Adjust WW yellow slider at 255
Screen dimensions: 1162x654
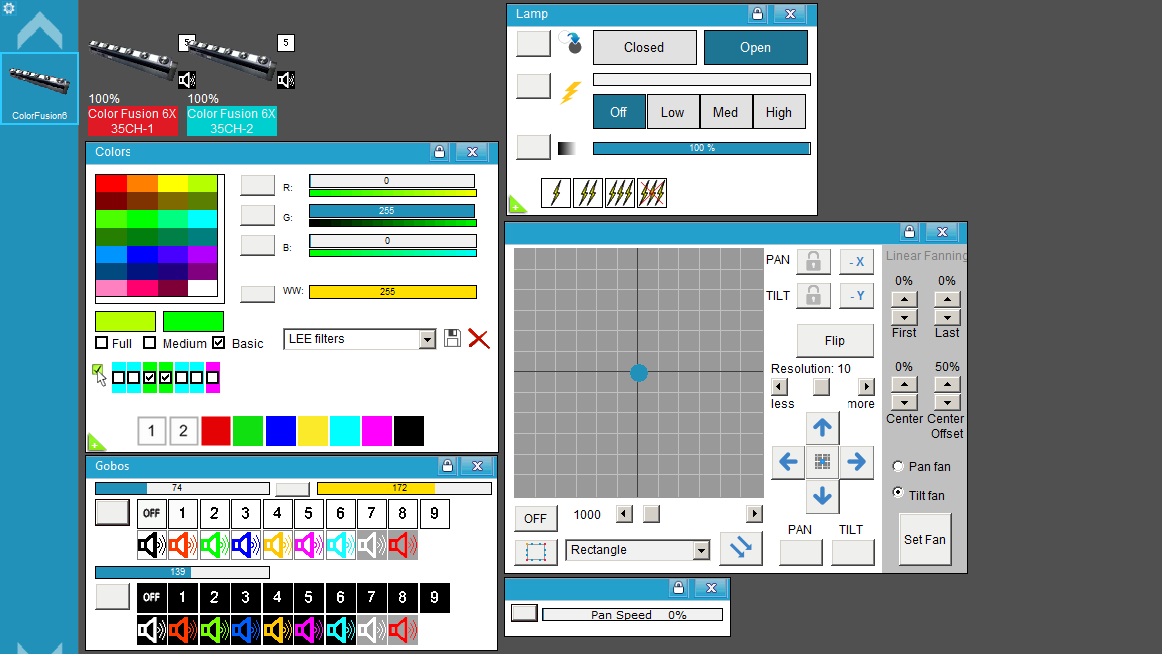click(x=392, y=292)
